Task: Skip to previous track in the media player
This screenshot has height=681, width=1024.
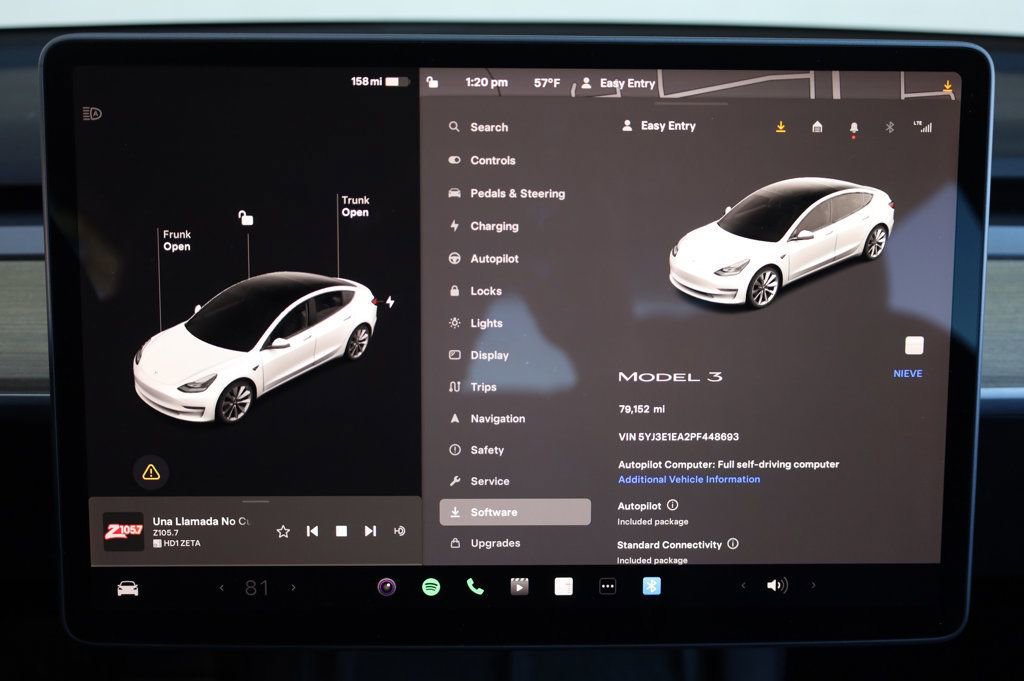Action: click(312, 531)
